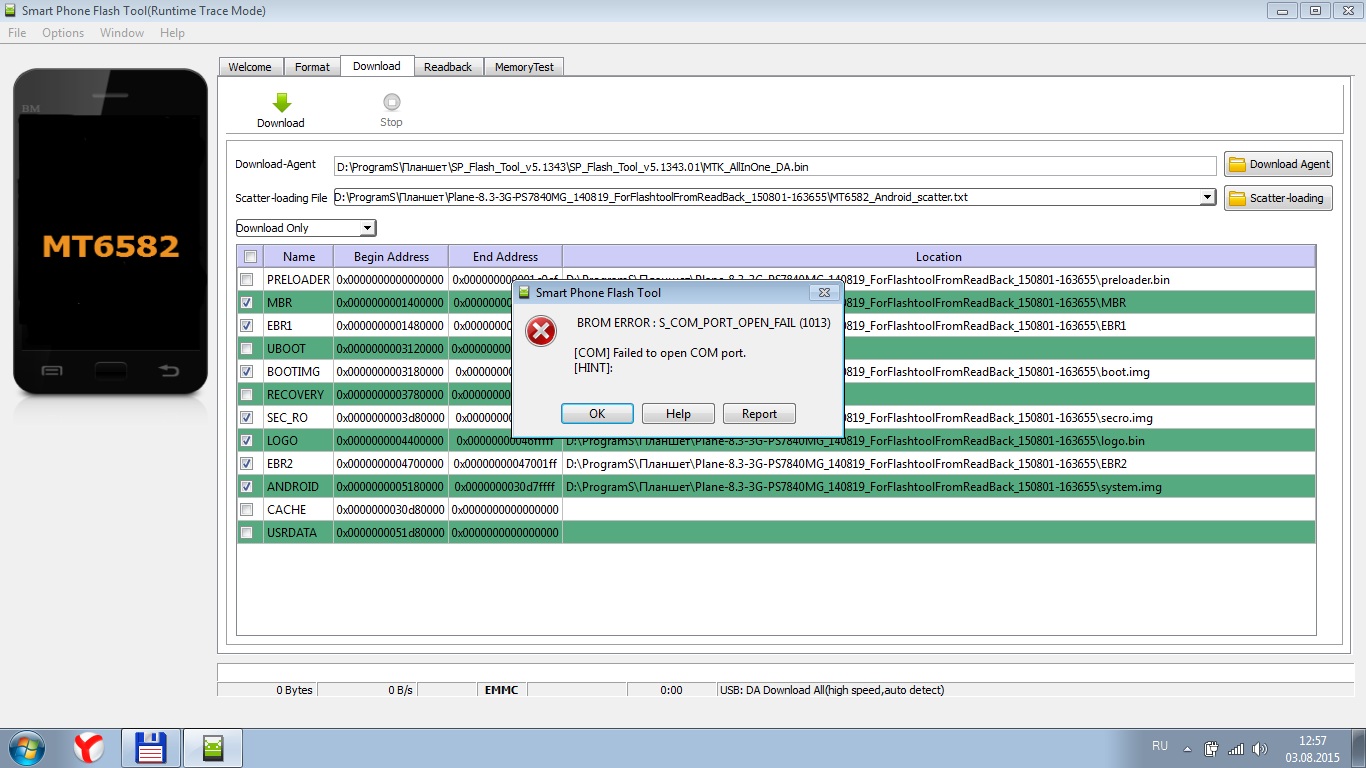Close the BROM error dialog with X
This screenshot has width=1366, height=768.
(x=824, y=293)
